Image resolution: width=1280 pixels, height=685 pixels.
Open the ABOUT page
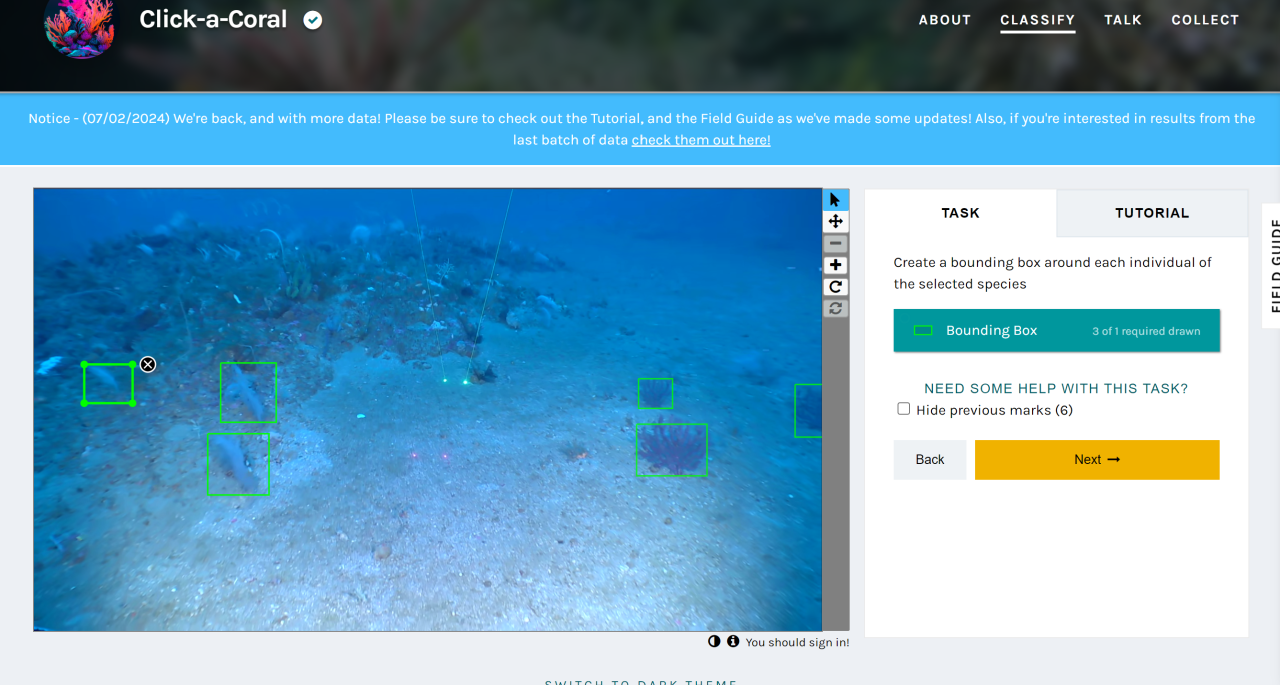(x=945, y=20)
